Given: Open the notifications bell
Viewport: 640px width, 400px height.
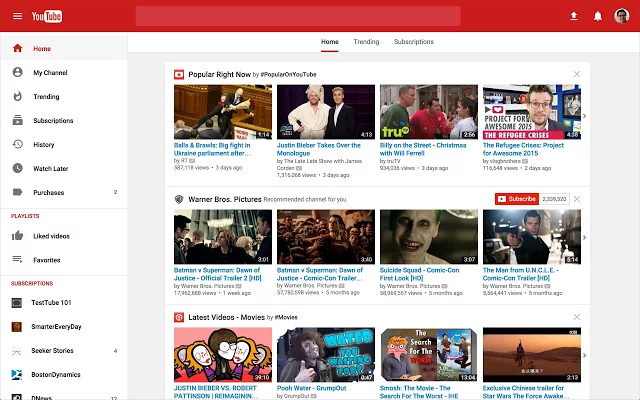Looking at the screenshot, I should pyautogui.click(x=598, y=16).
